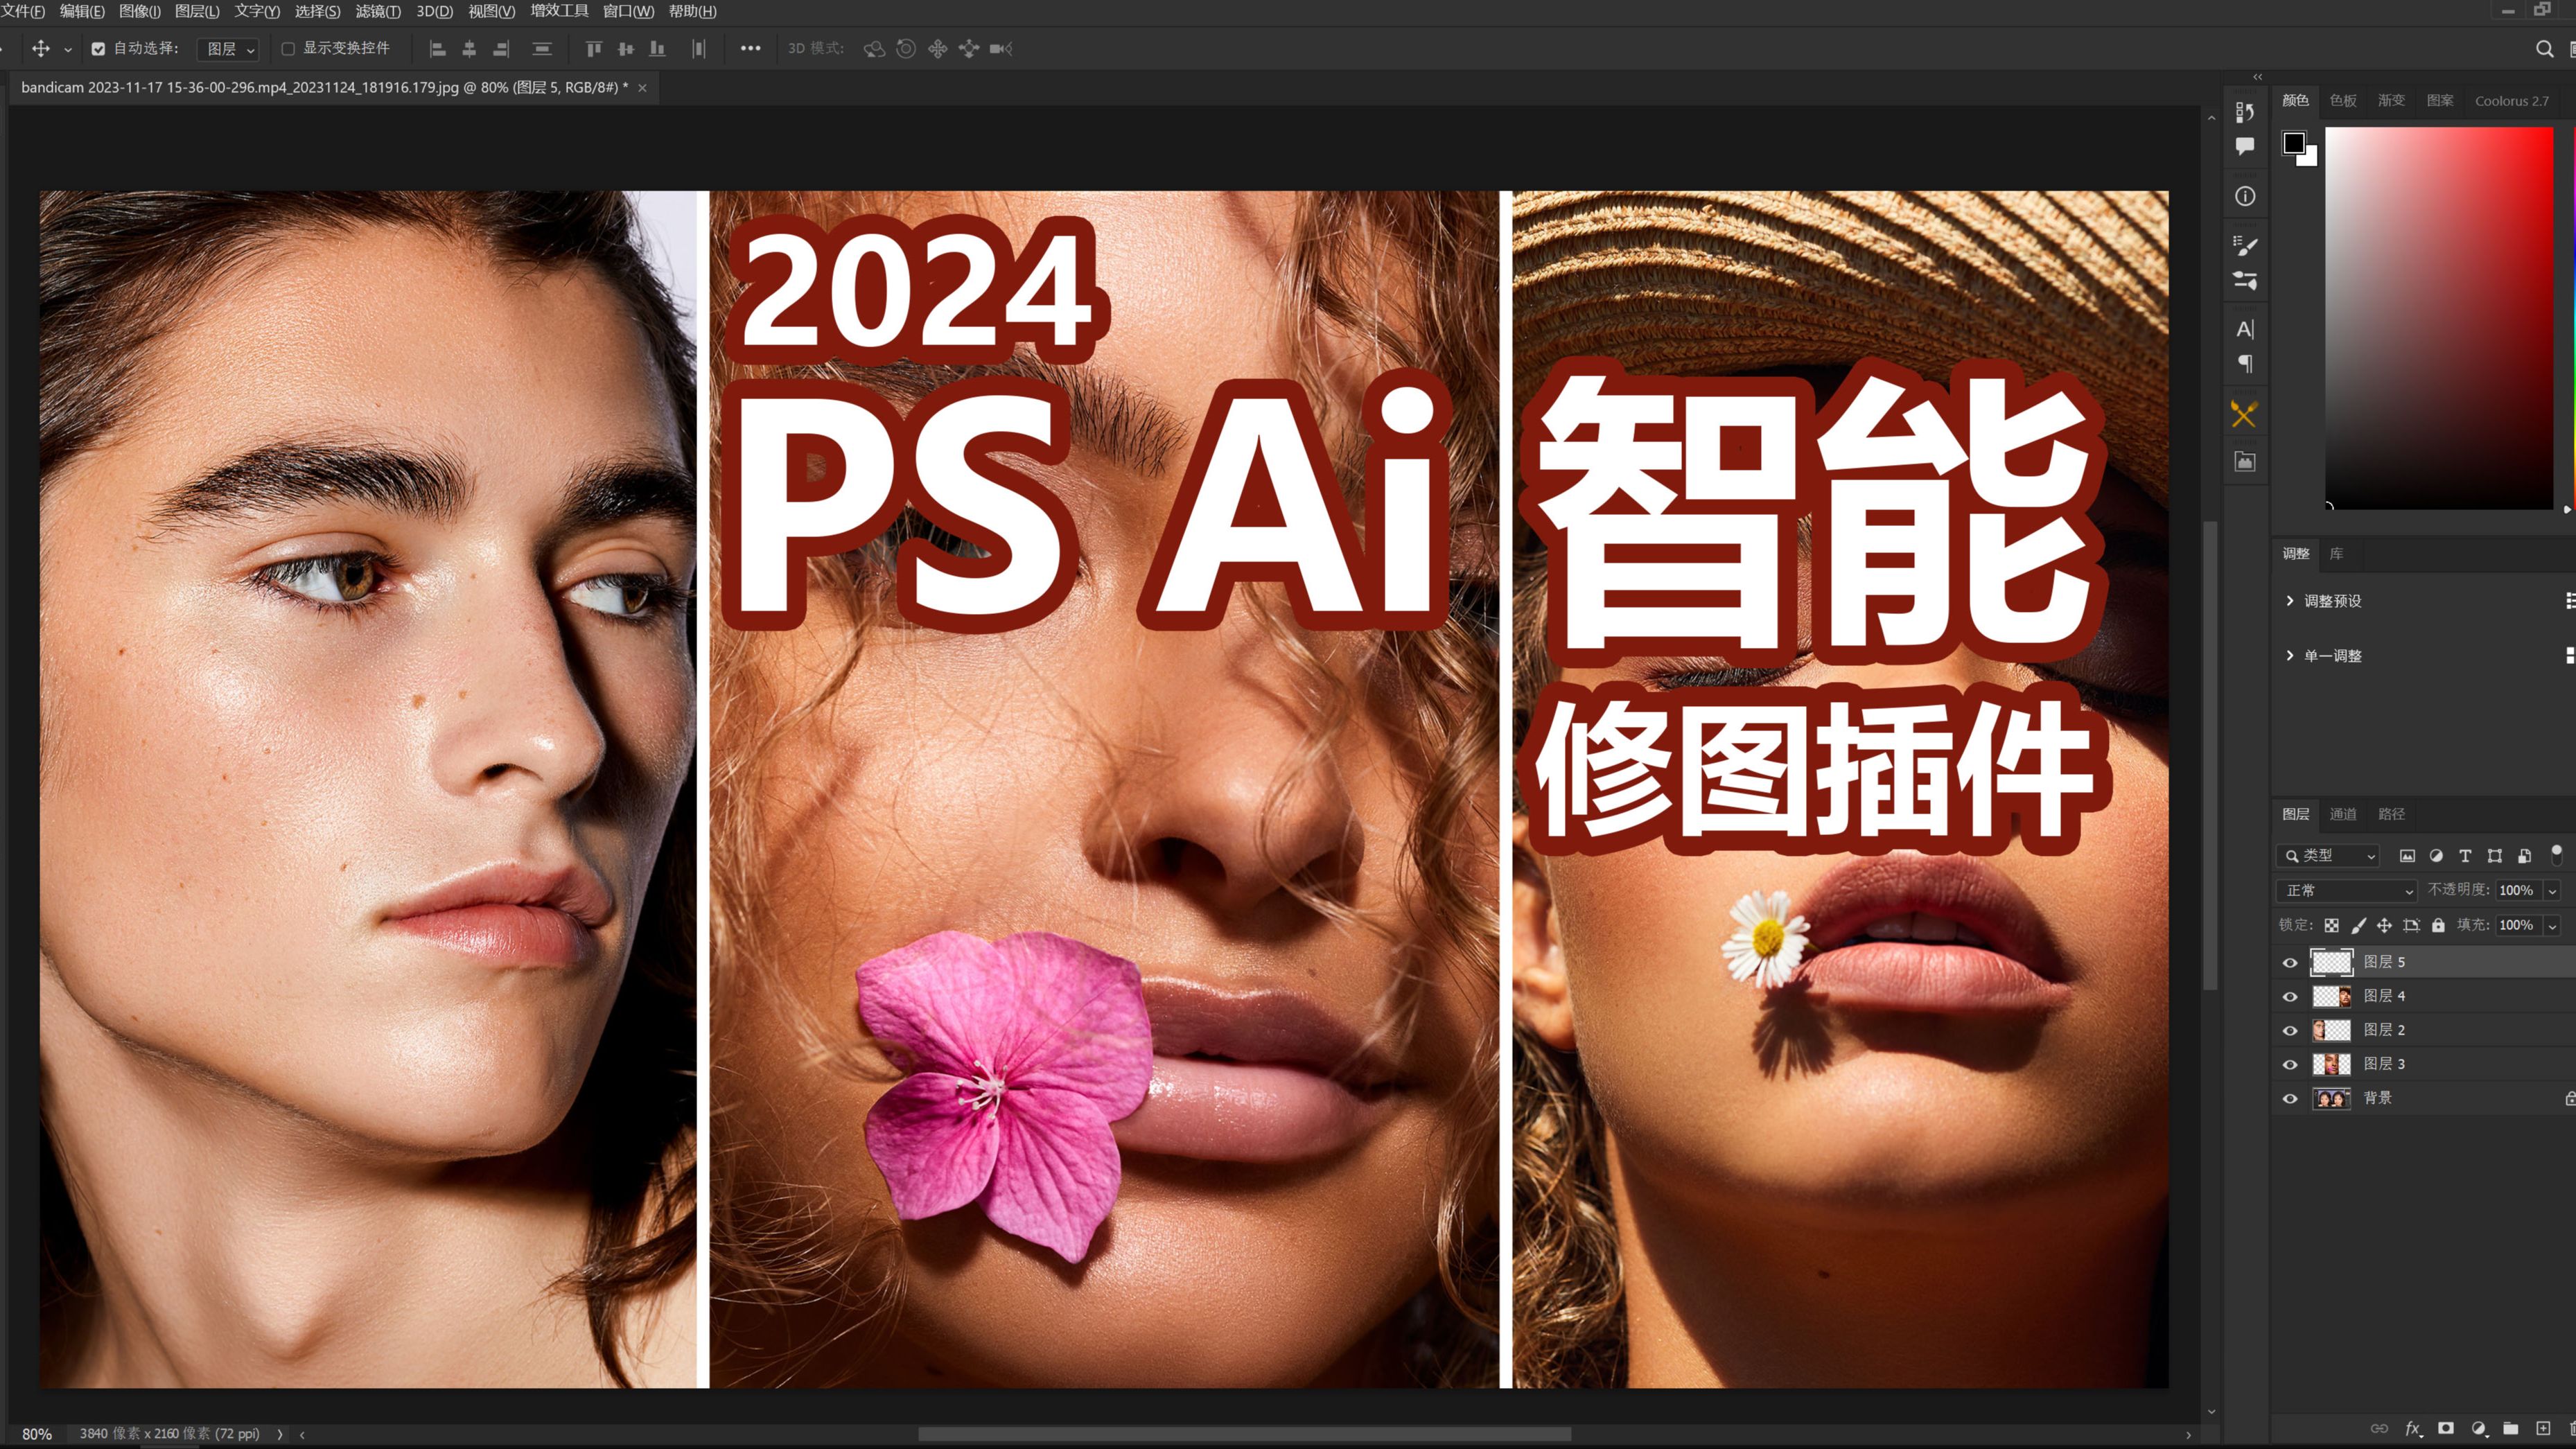This screenshot has width=2576, height=1449.
Task: Align bottom edges of layers
Action: coord(657,48)
